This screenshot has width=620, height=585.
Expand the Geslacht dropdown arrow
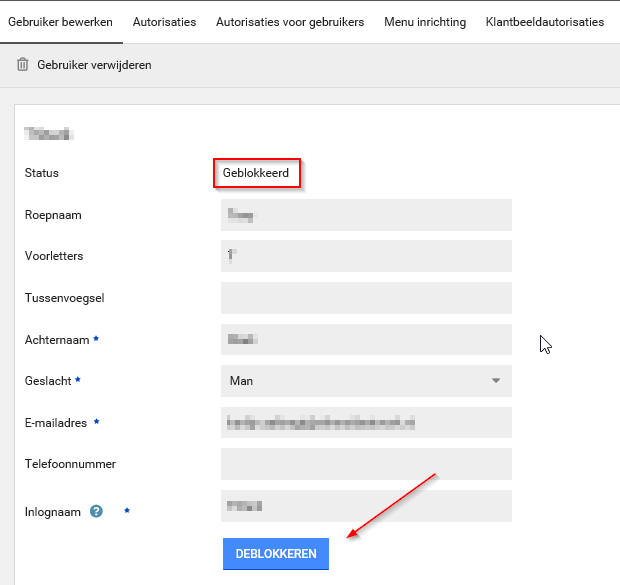click(x=495, y=381)
